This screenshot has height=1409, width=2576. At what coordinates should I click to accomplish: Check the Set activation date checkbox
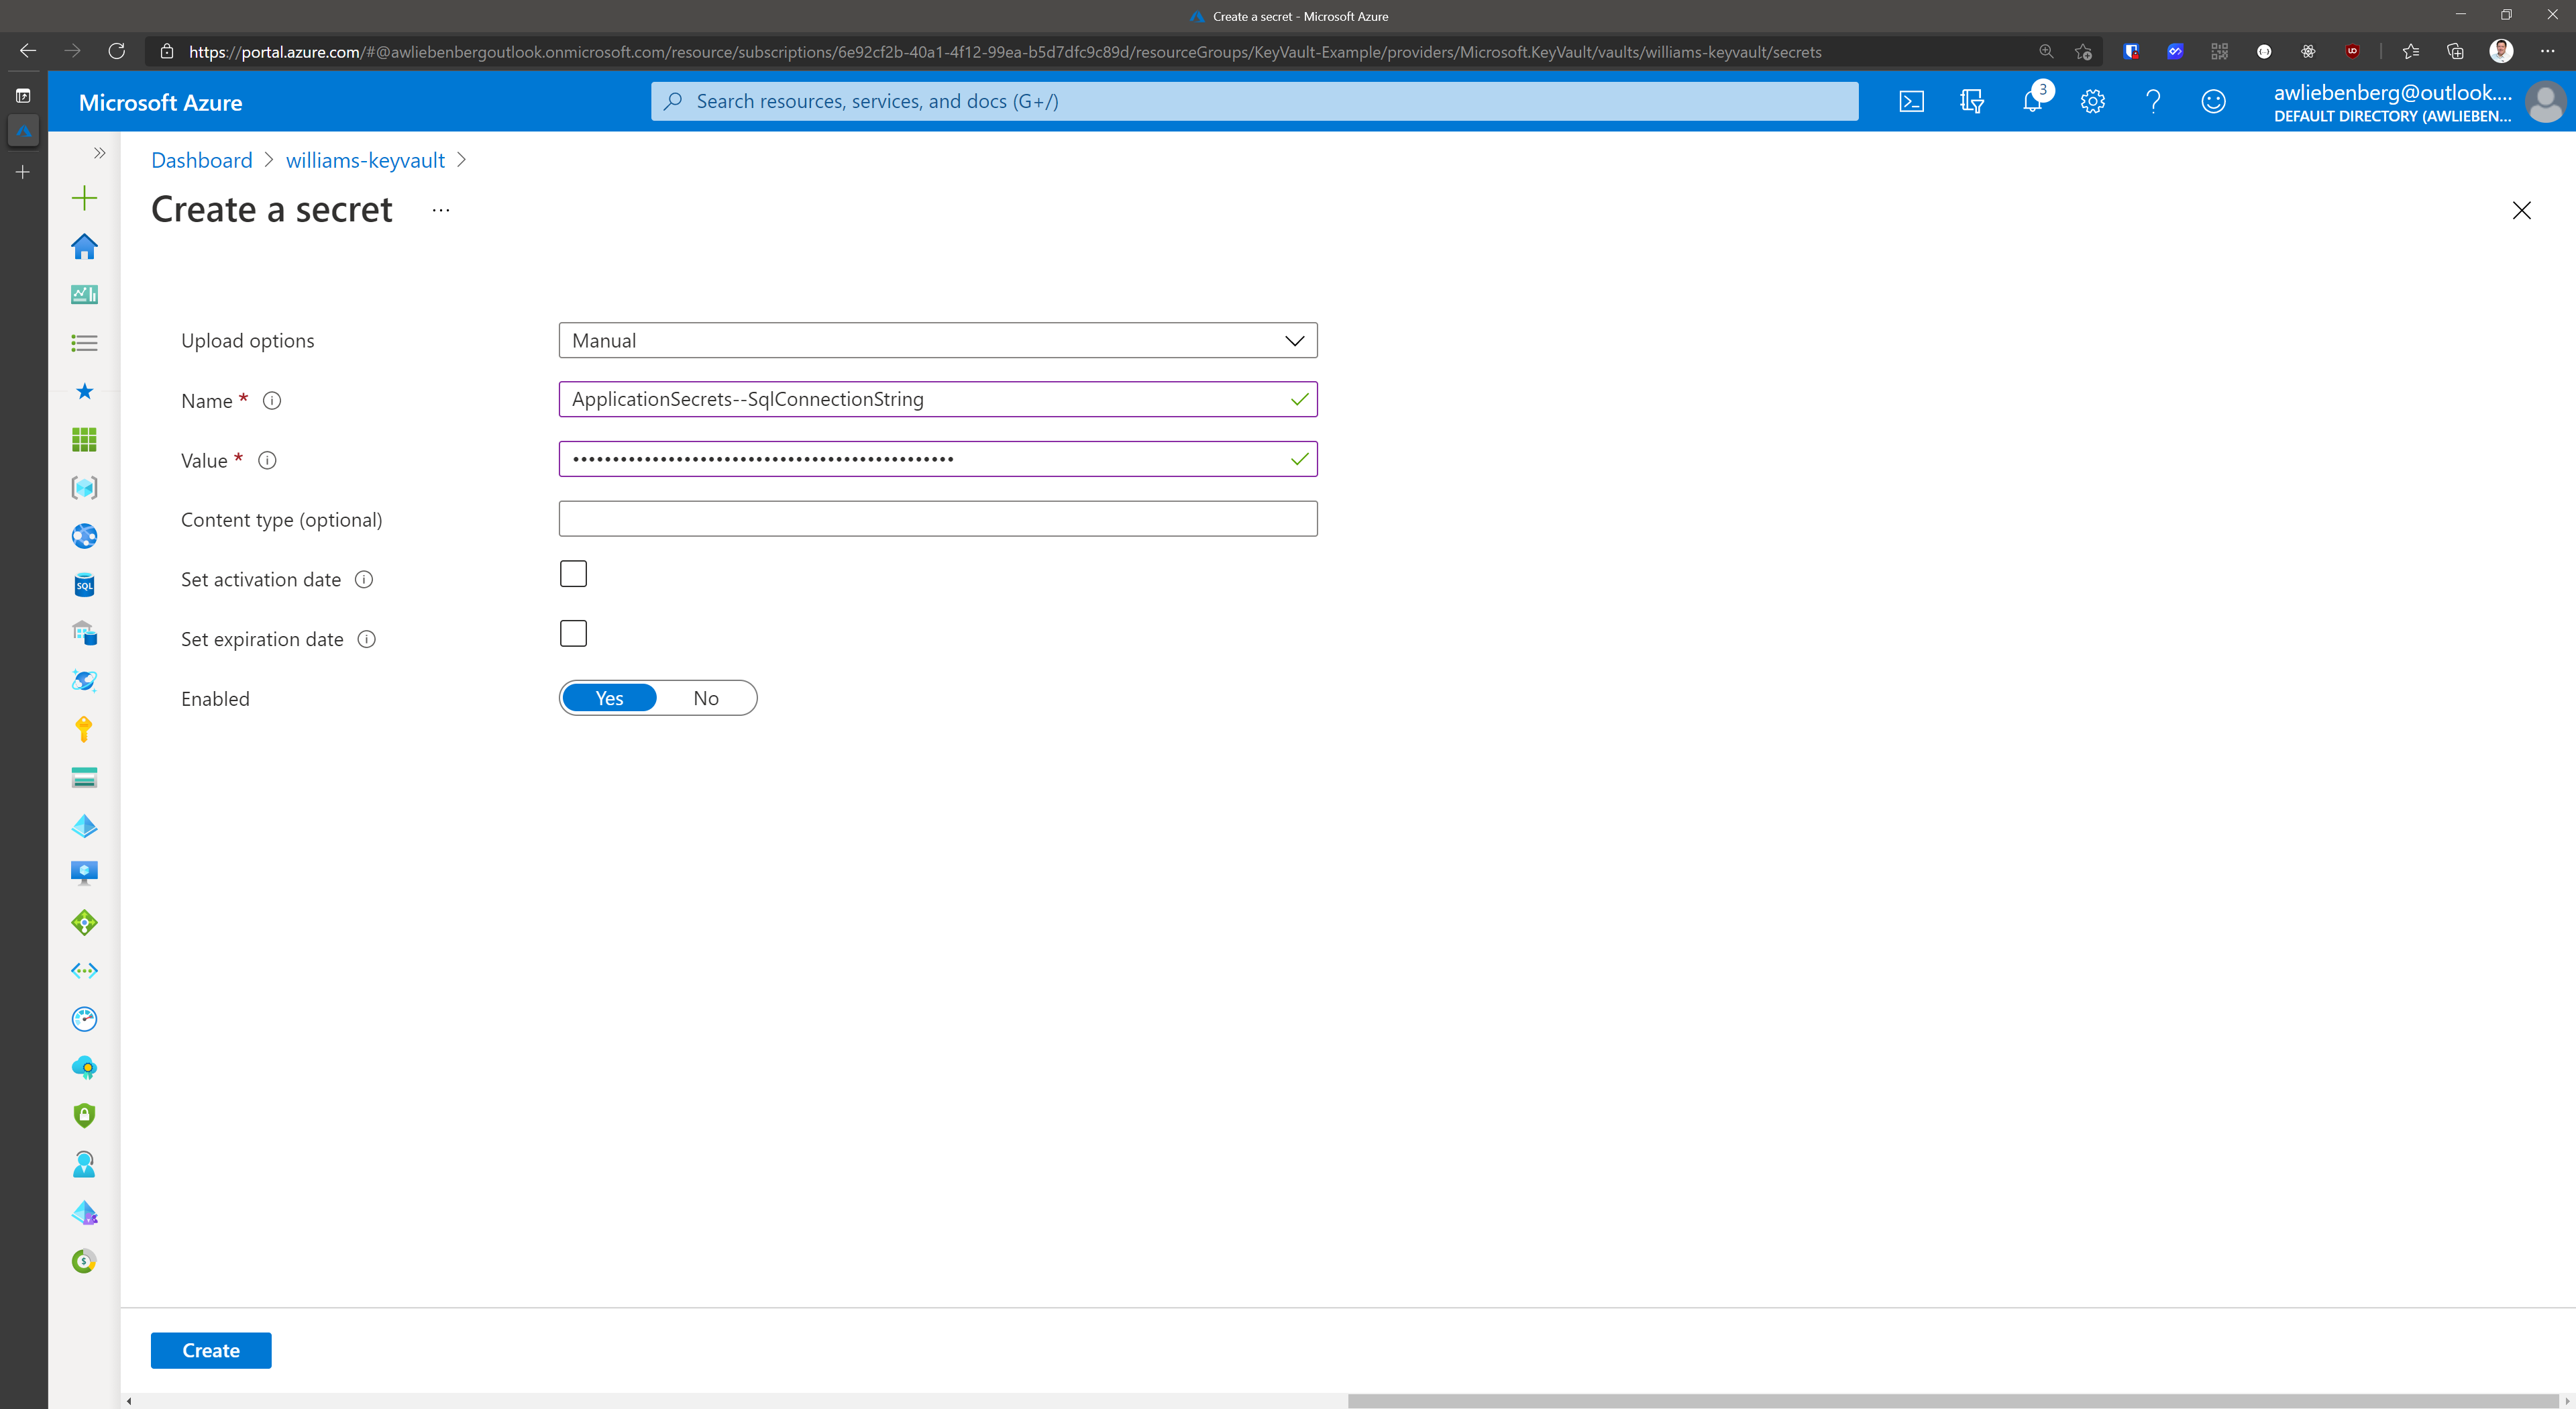(573, 573)
